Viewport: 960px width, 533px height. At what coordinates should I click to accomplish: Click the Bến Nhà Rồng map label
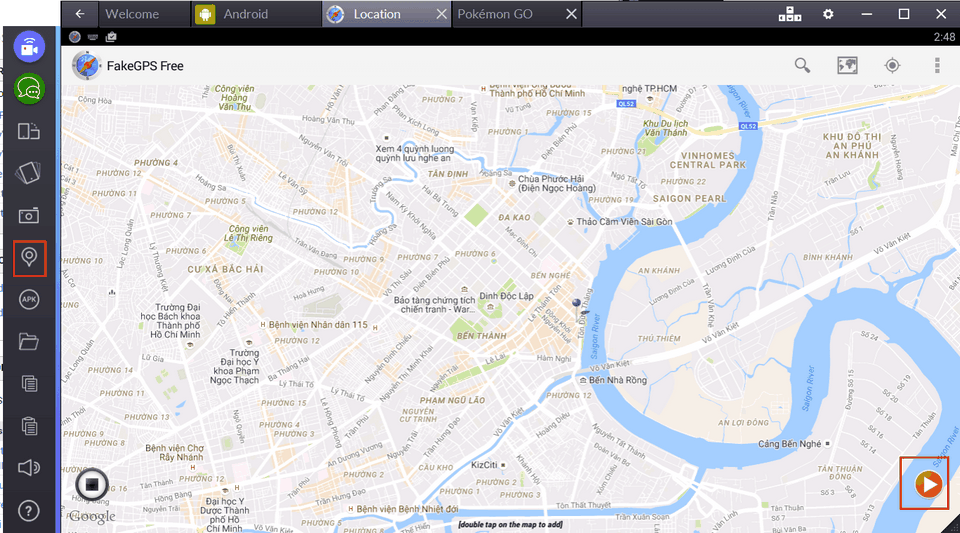(618, 380)
